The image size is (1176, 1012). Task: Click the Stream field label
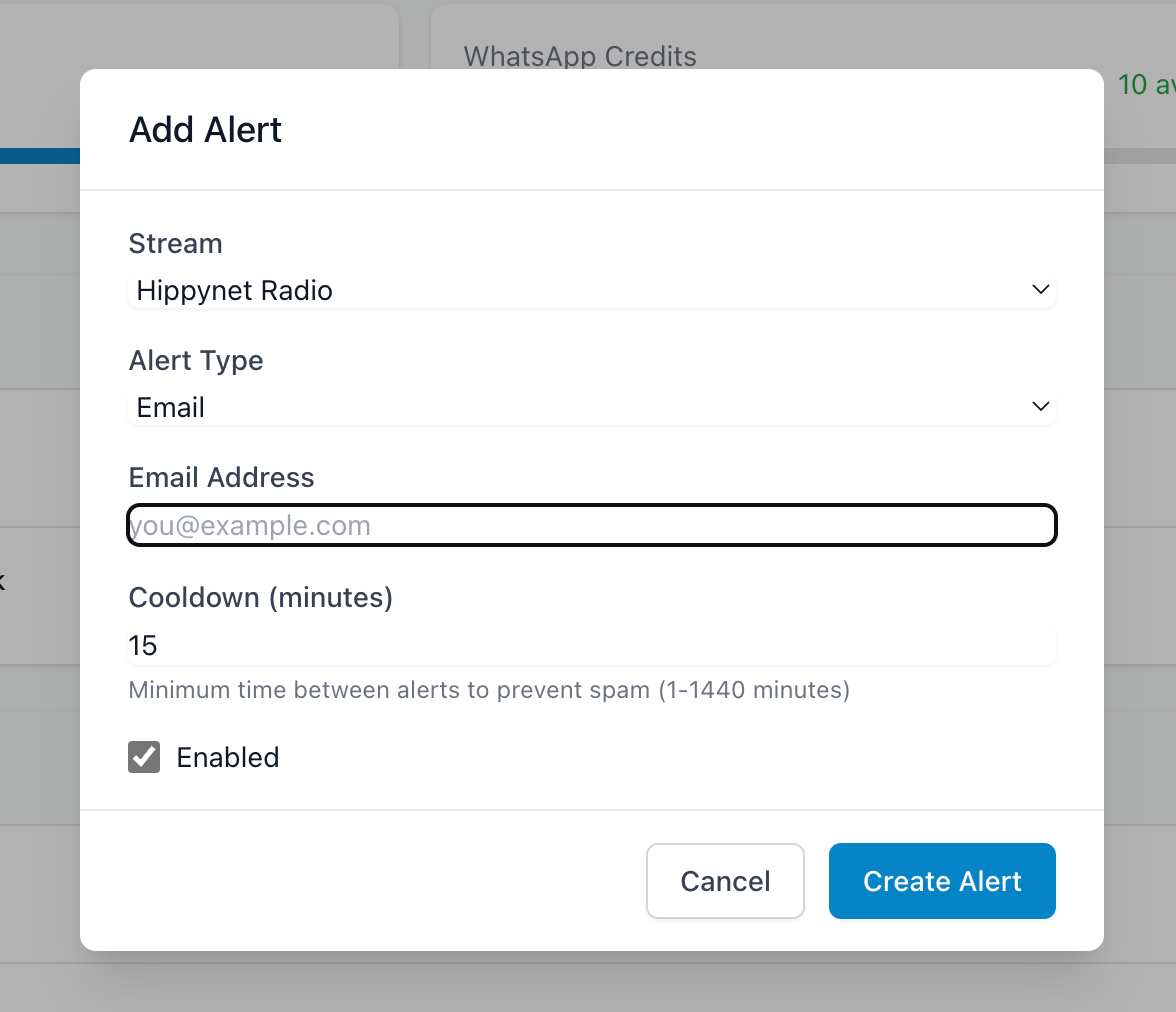tap(176, 244)
